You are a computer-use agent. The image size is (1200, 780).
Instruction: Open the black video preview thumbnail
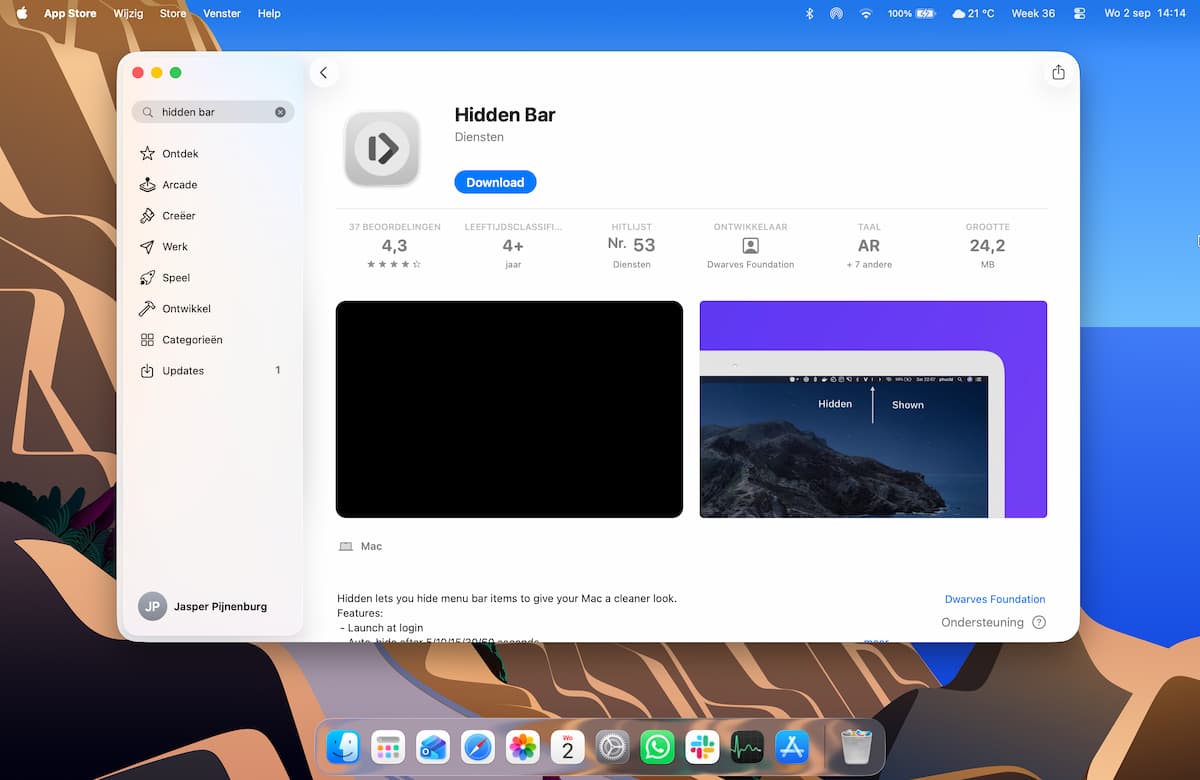point(509,409)
